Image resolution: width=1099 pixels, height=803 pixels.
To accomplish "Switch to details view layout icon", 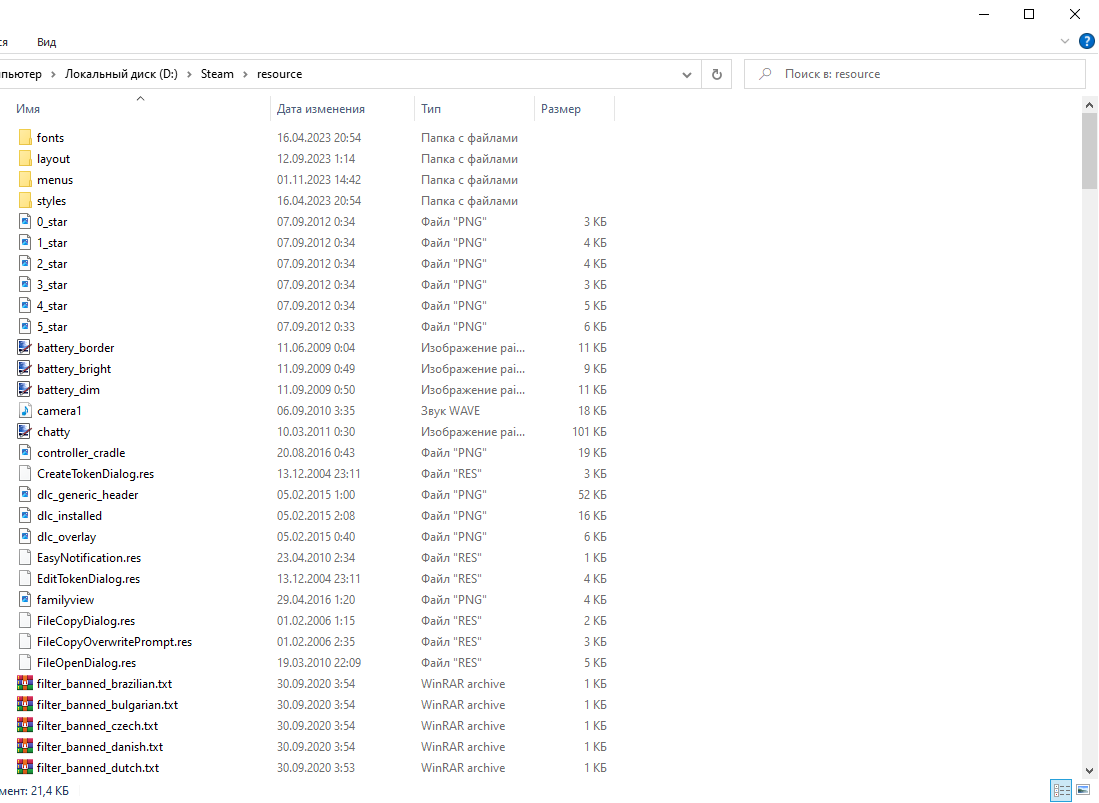I will tap(1061, 790).
